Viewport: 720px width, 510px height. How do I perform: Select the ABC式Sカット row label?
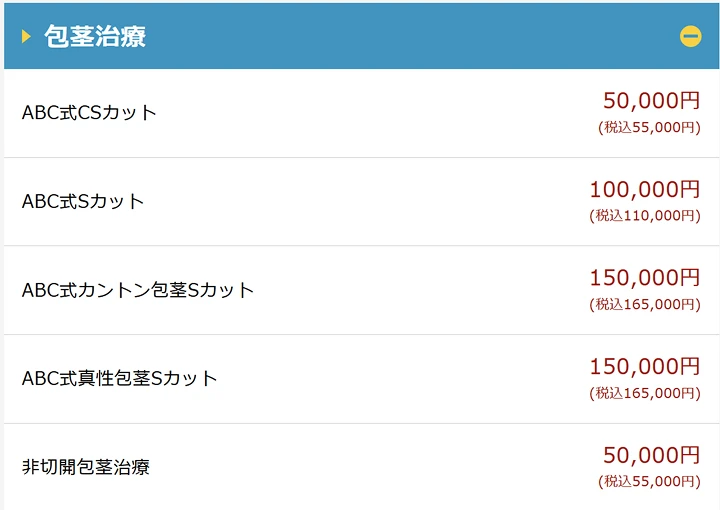point(83,201)
